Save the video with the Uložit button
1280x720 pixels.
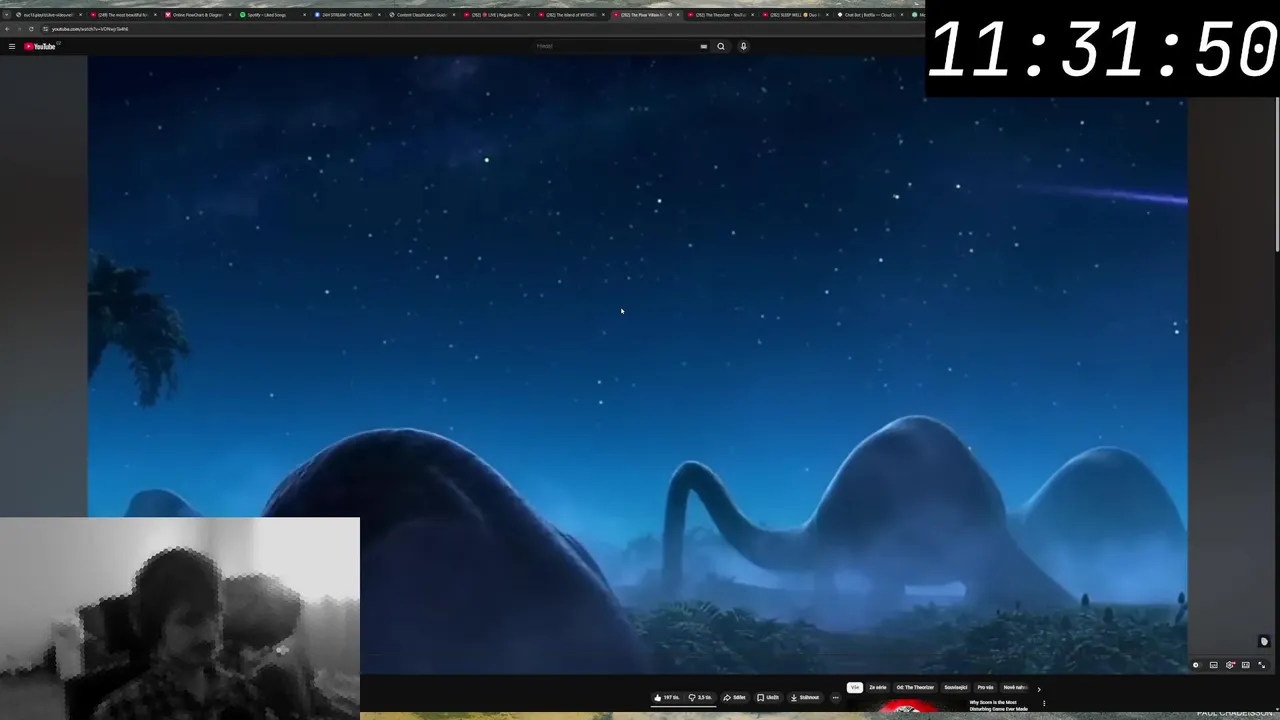click(768, 698)
